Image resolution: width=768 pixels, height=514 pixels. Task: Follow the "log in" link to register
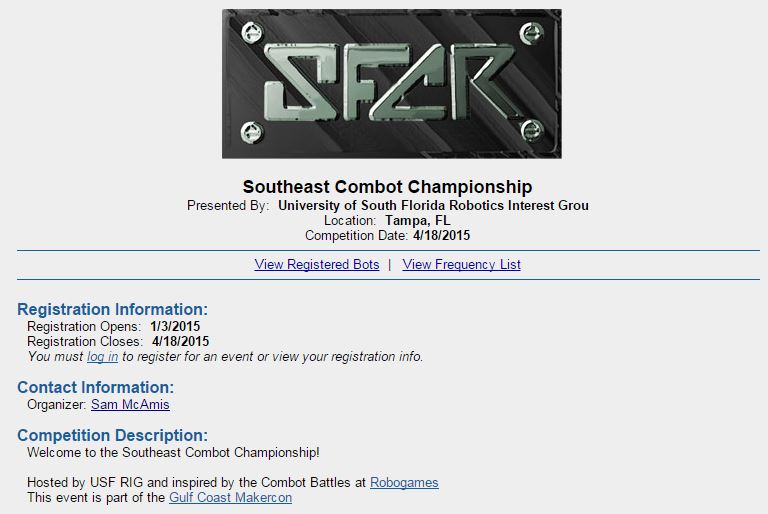(102, 357)
